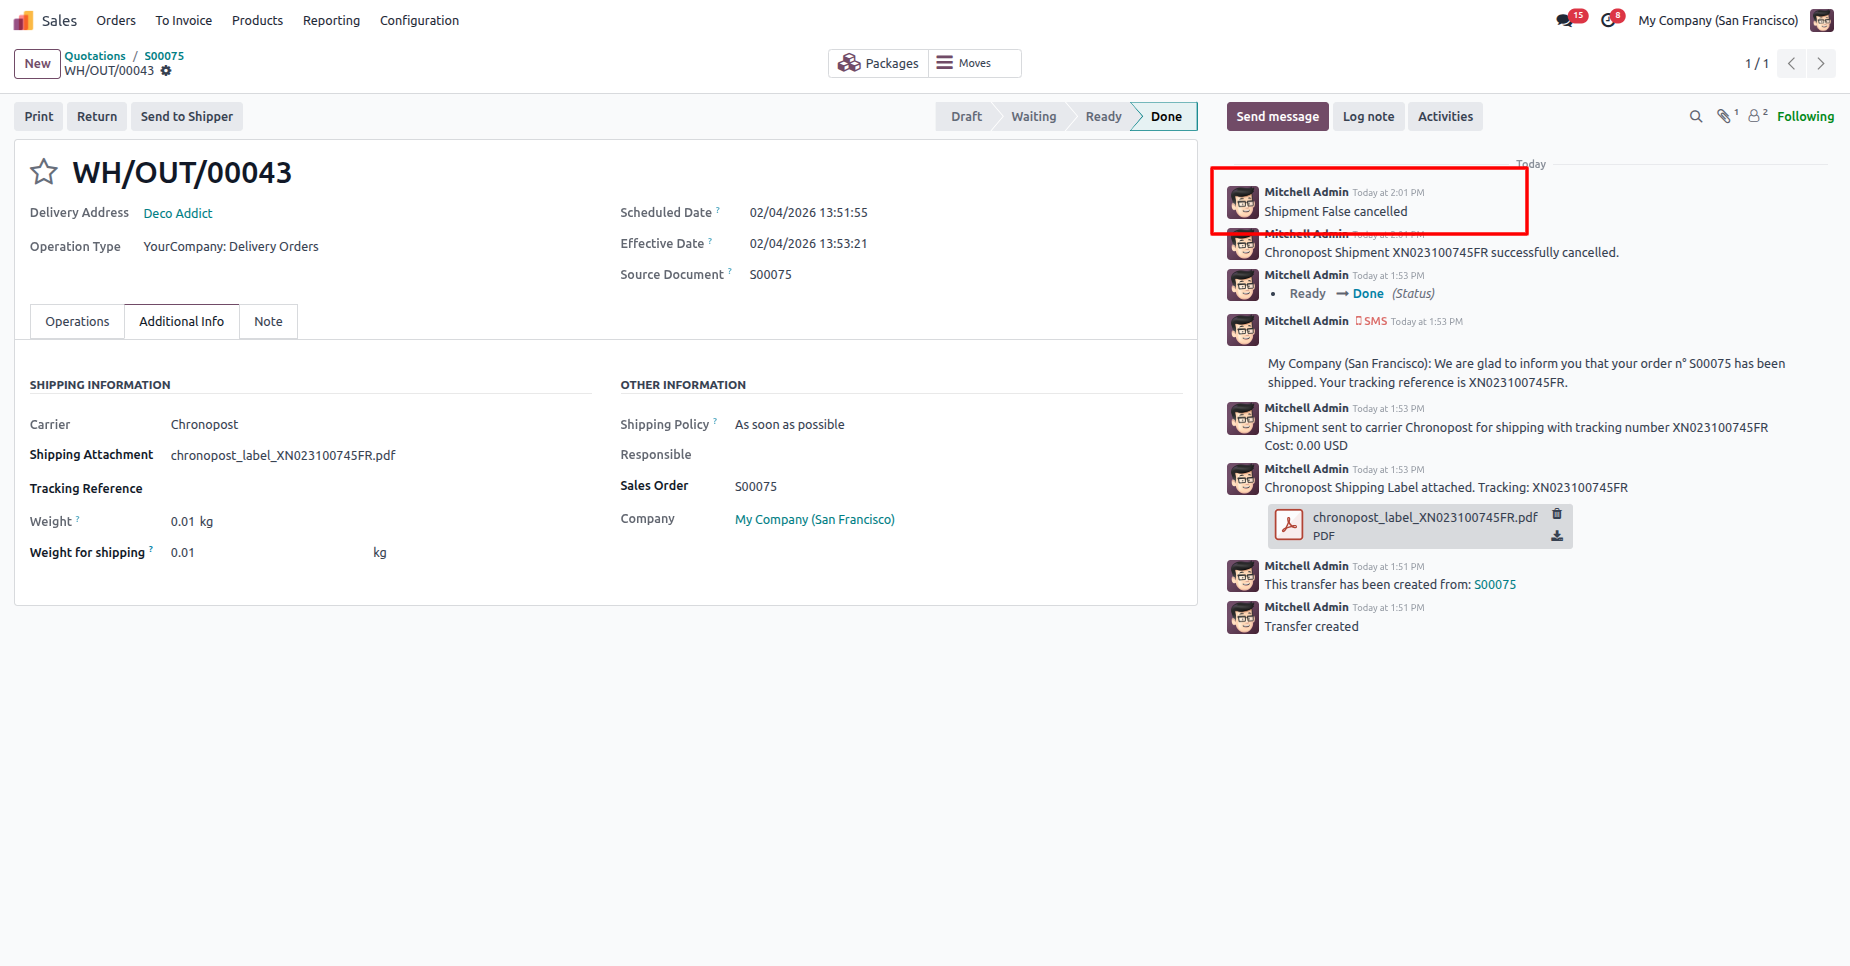Click the Print button
The width and height of the screenshot is (1850, 966).
point(39,117)
